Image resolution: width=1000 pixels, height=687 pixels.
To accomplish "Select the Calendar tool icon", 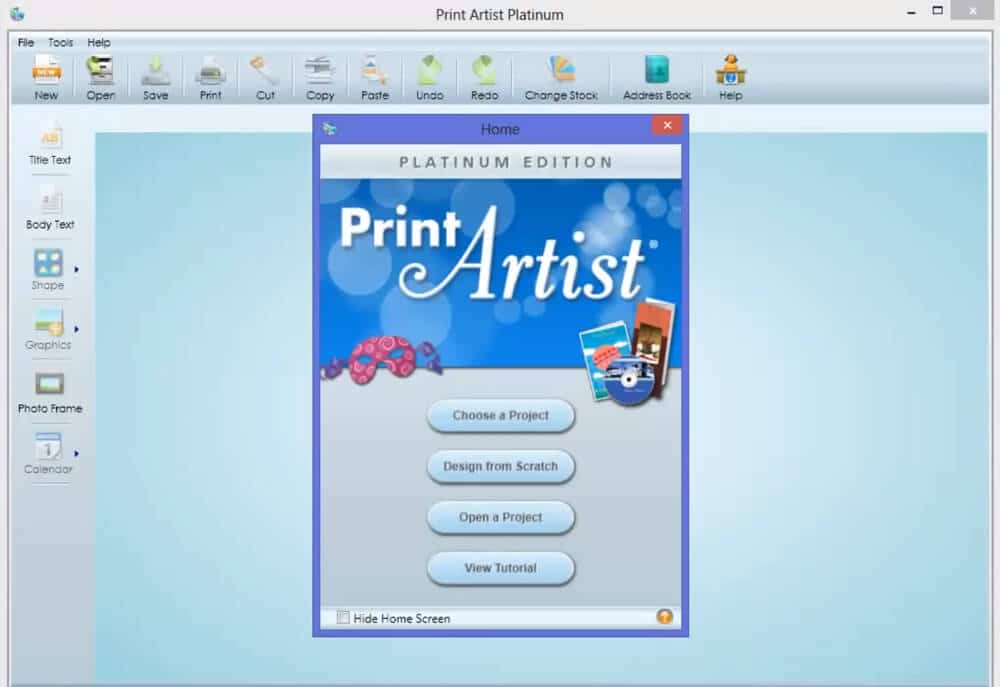I will 48,446.
